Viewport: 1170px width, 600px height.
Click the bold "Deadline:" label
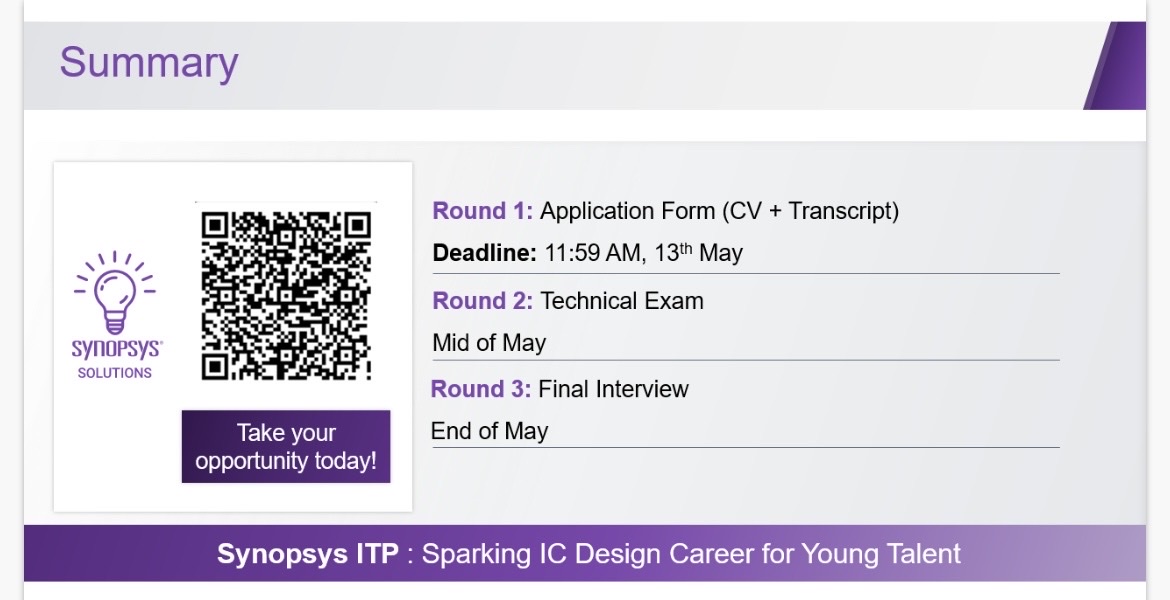coord(485,253)
